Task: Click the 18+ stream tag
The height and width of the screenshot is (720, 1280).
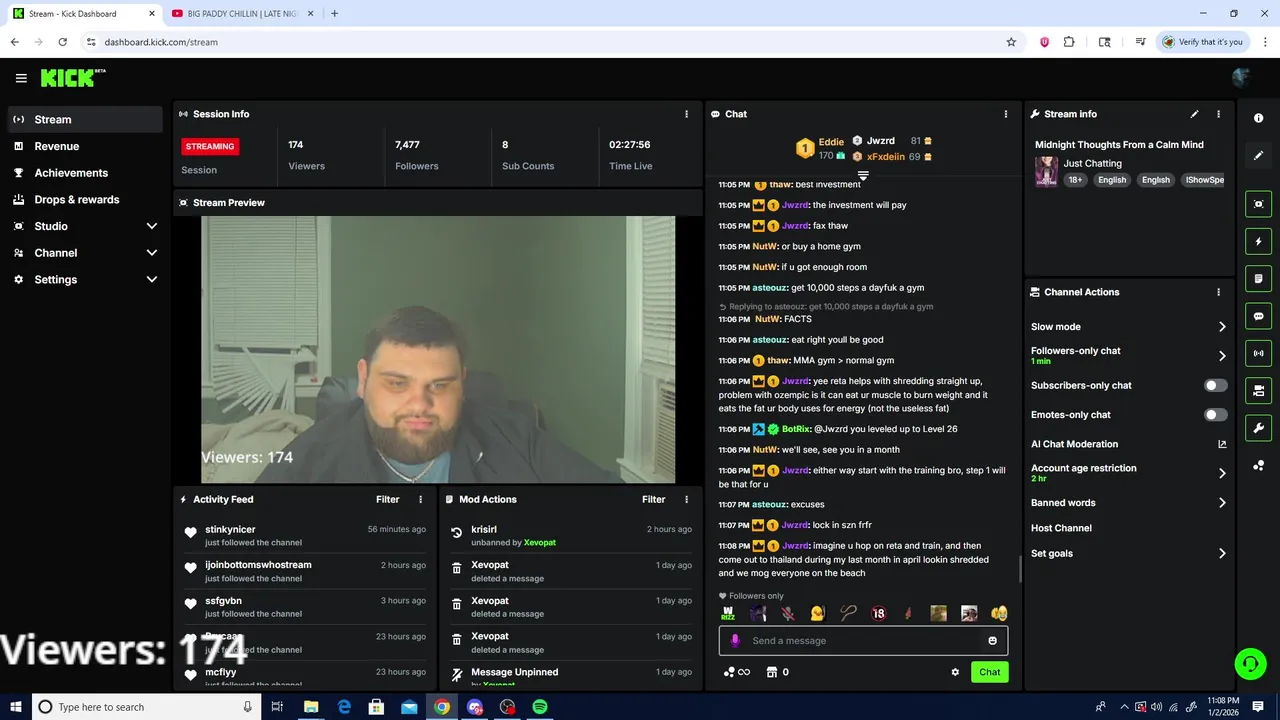Action: coord(1075,180)
